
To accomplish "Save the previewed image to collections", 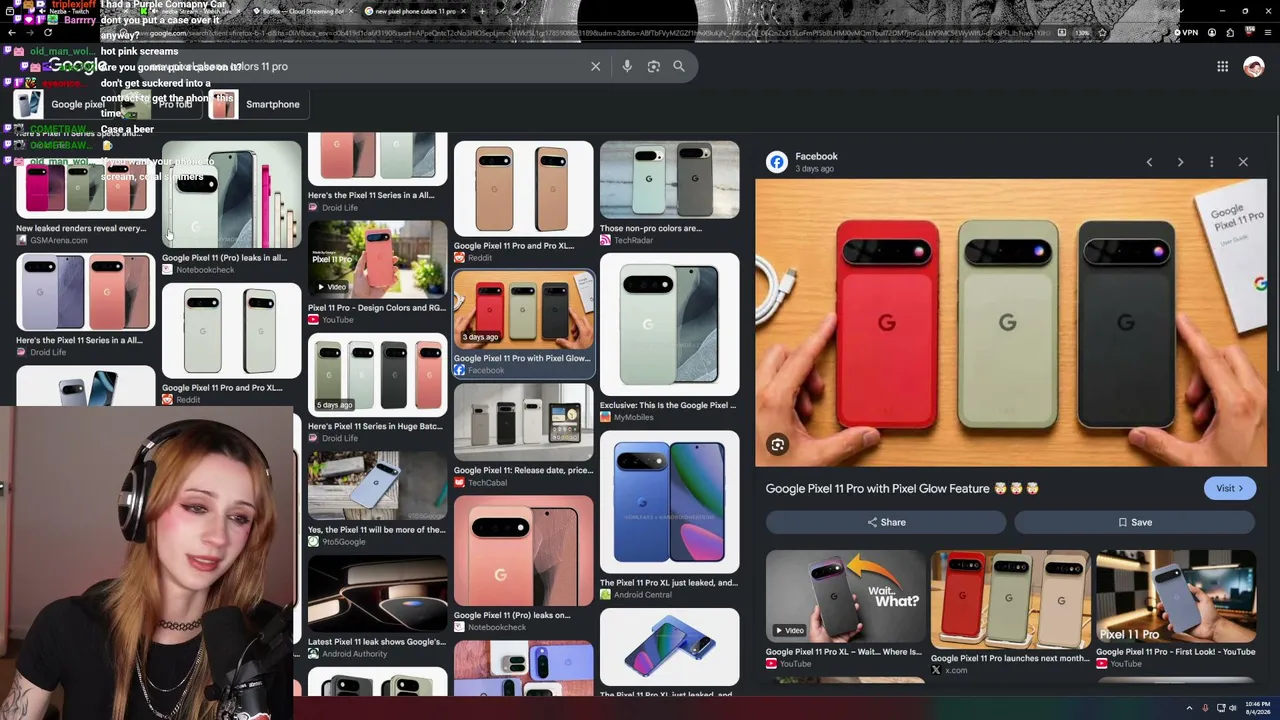I will click(1135, 522).
